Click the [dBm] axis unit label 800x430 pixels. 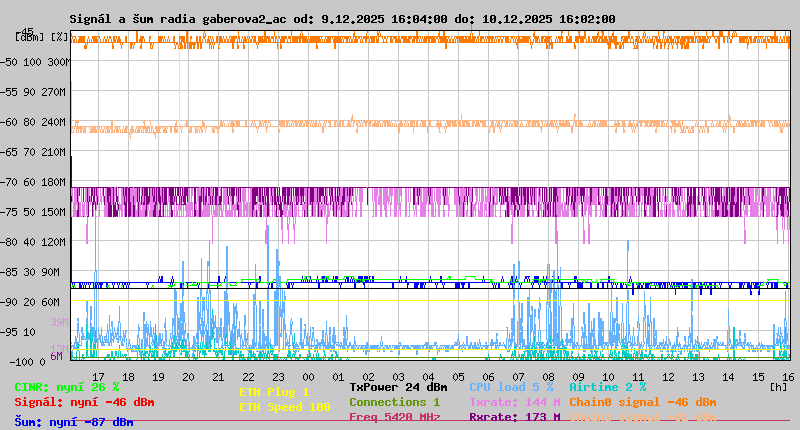pyautogui.click(x=28, y=36)
